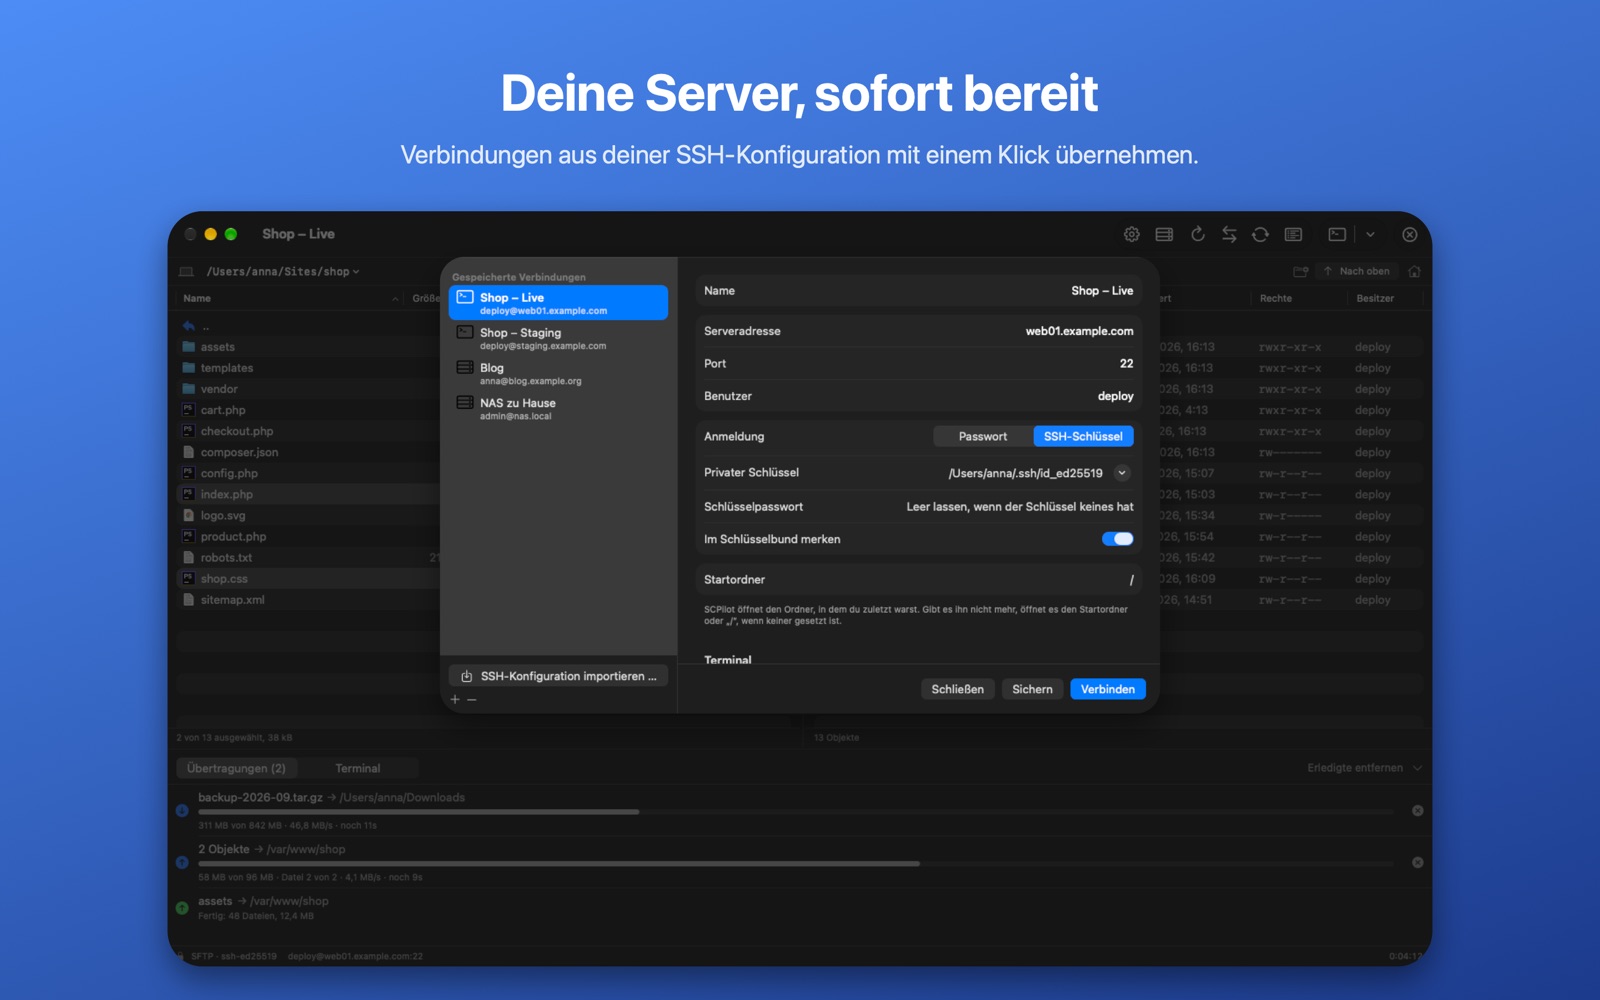Add a new connection with the plus icon

pyautogui.click(x=455, y=700)
